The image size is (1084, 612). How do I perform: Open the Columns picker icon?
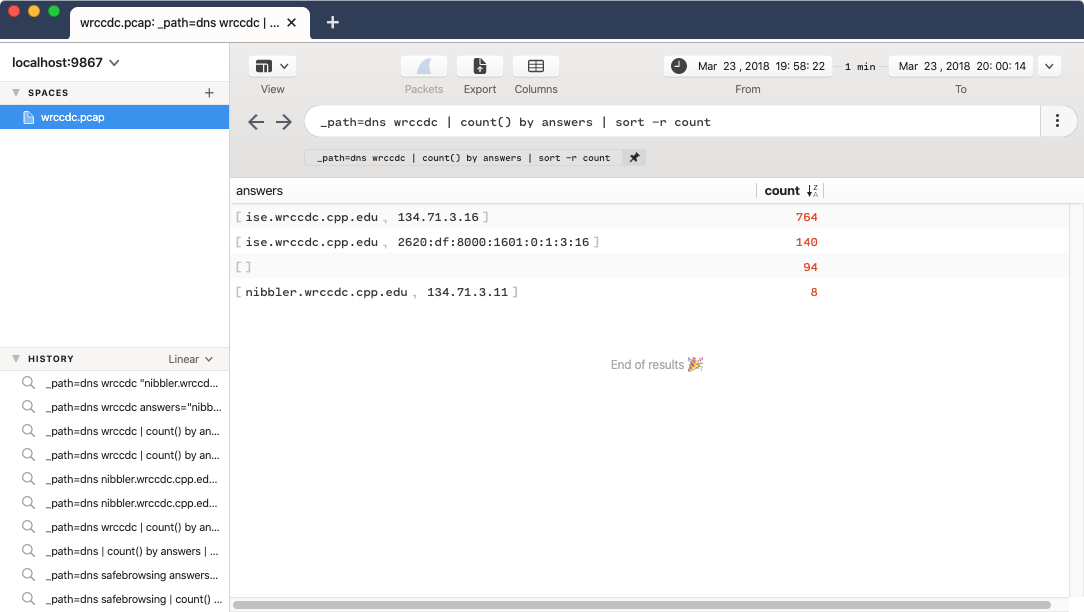535,64
